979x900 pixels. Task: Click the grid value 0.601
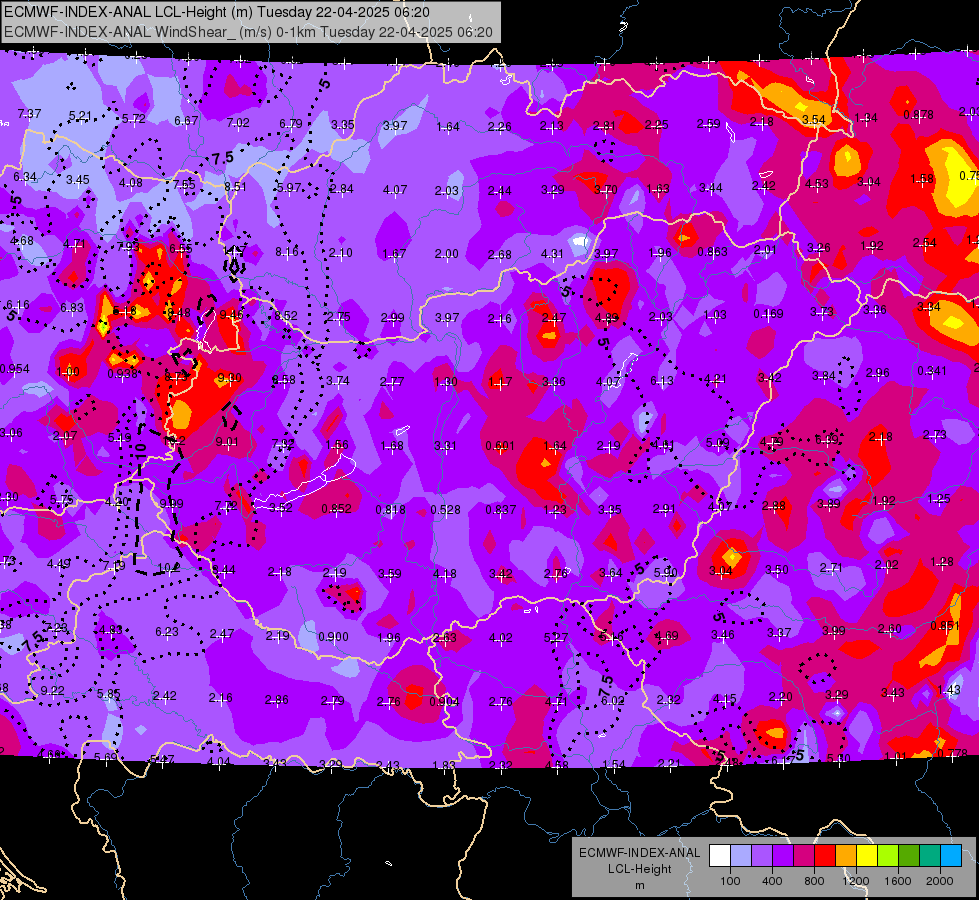500,446
